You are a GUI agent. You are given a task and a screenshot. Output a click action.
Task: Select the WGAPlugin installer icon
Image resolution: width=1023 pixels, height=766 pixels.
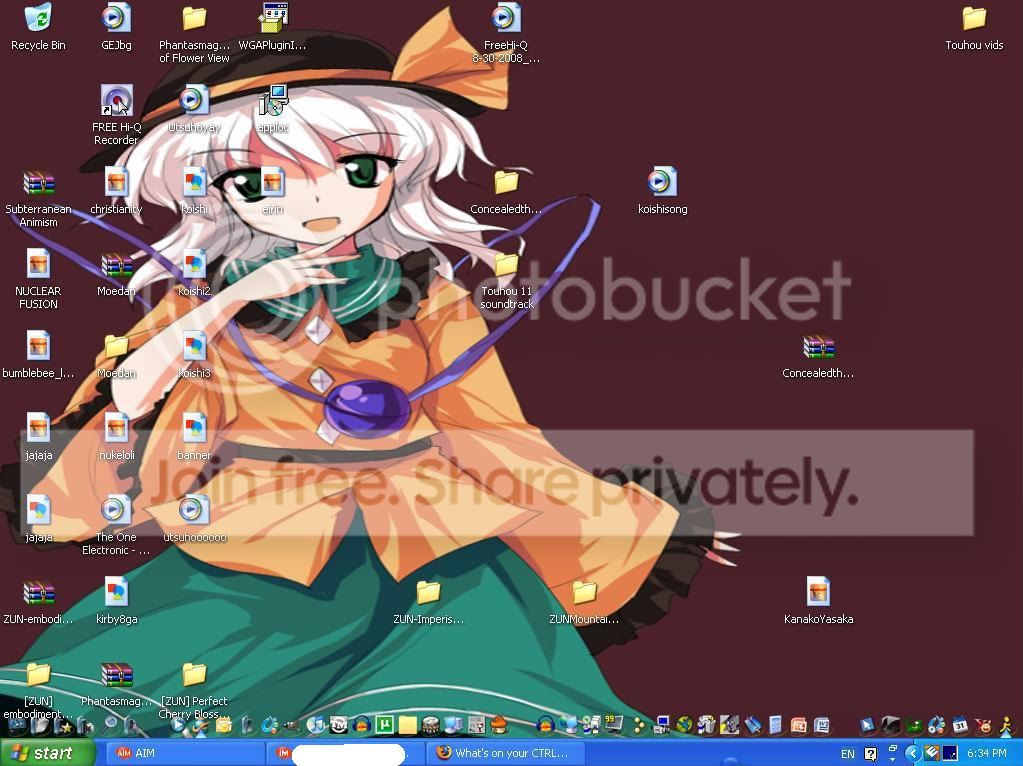coord(272,20)
